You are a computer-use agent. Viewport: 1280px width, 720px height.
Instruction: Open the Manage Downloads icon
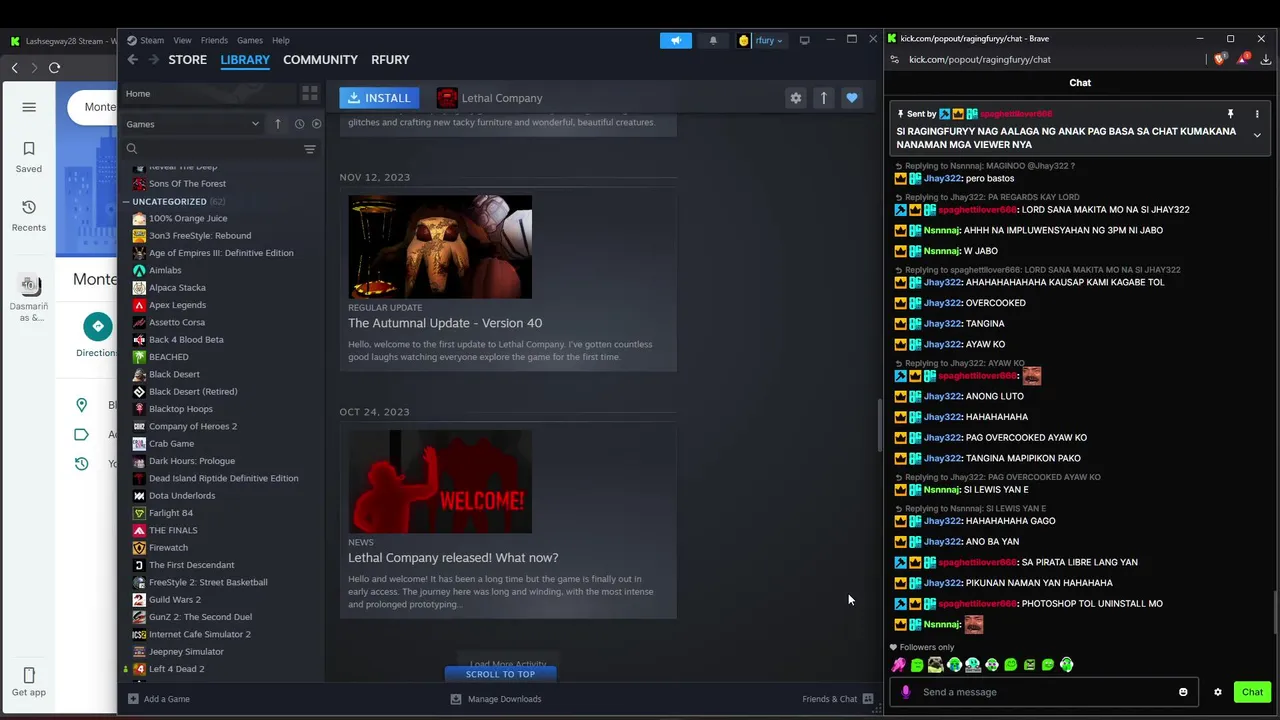point(456,699)
